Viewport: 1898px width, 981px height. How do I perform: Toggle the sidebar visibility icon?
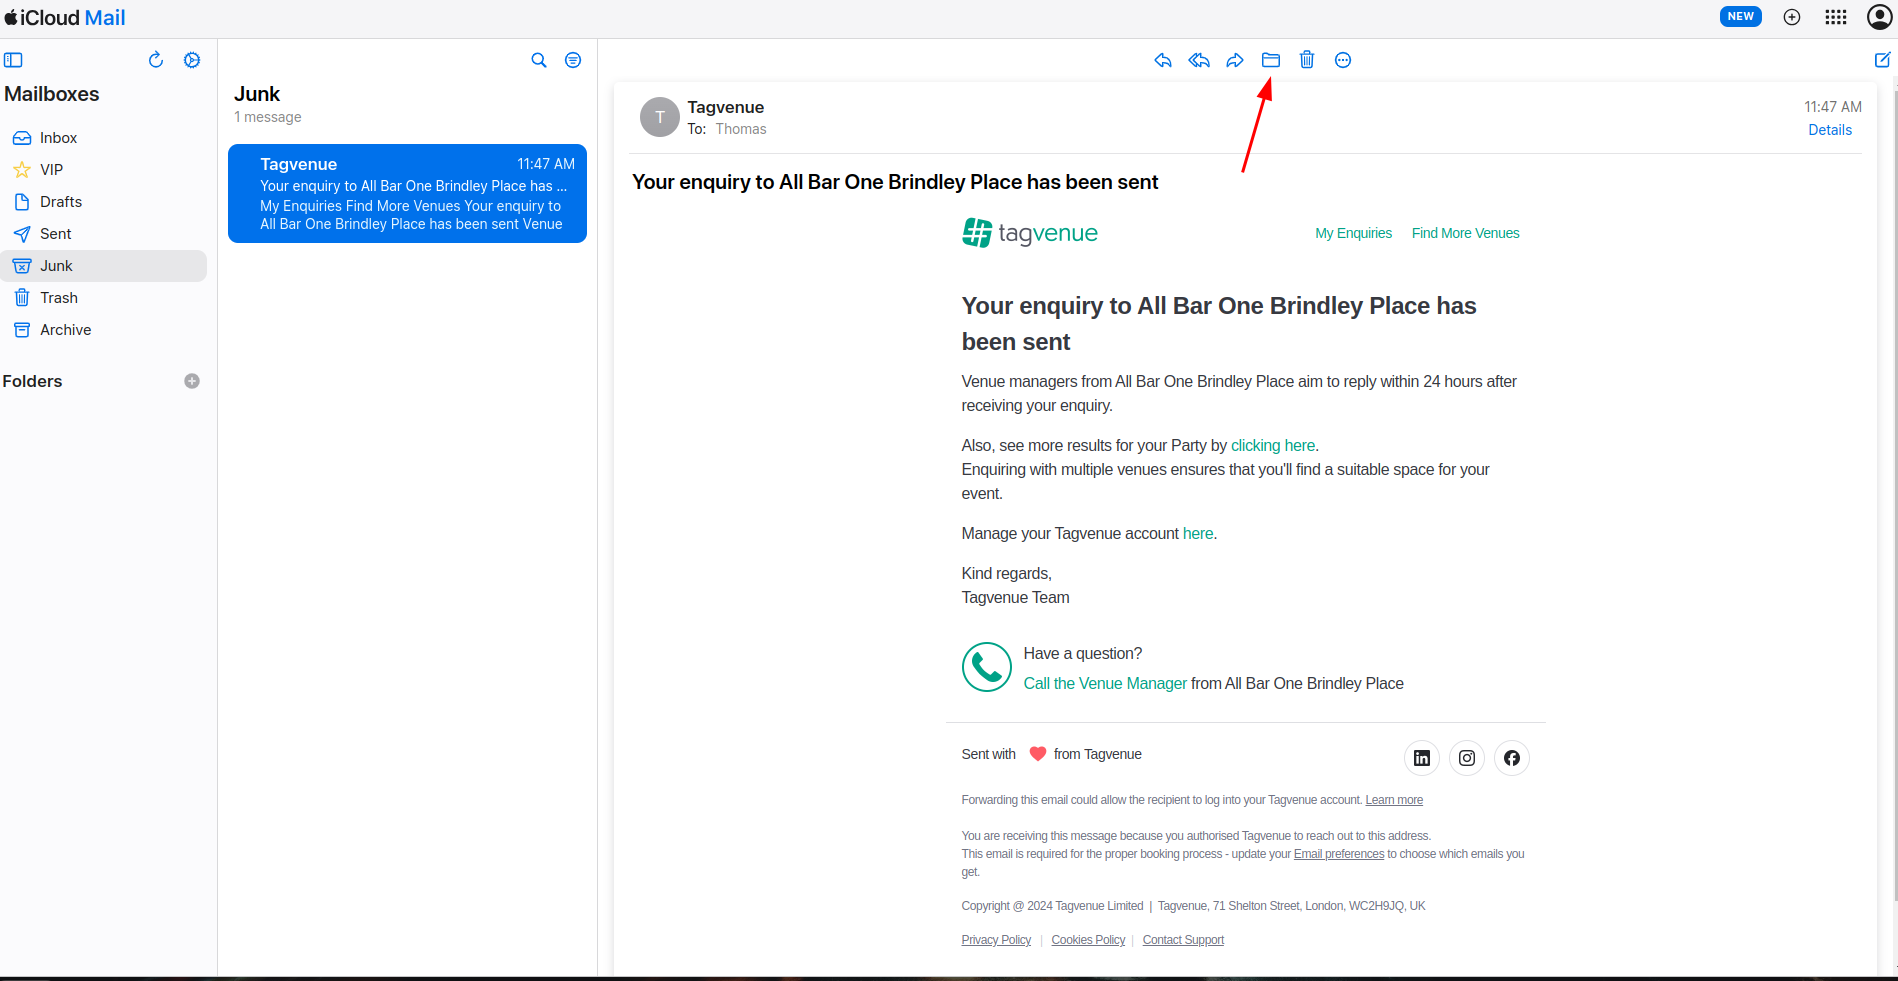click(x=13, y=60)
